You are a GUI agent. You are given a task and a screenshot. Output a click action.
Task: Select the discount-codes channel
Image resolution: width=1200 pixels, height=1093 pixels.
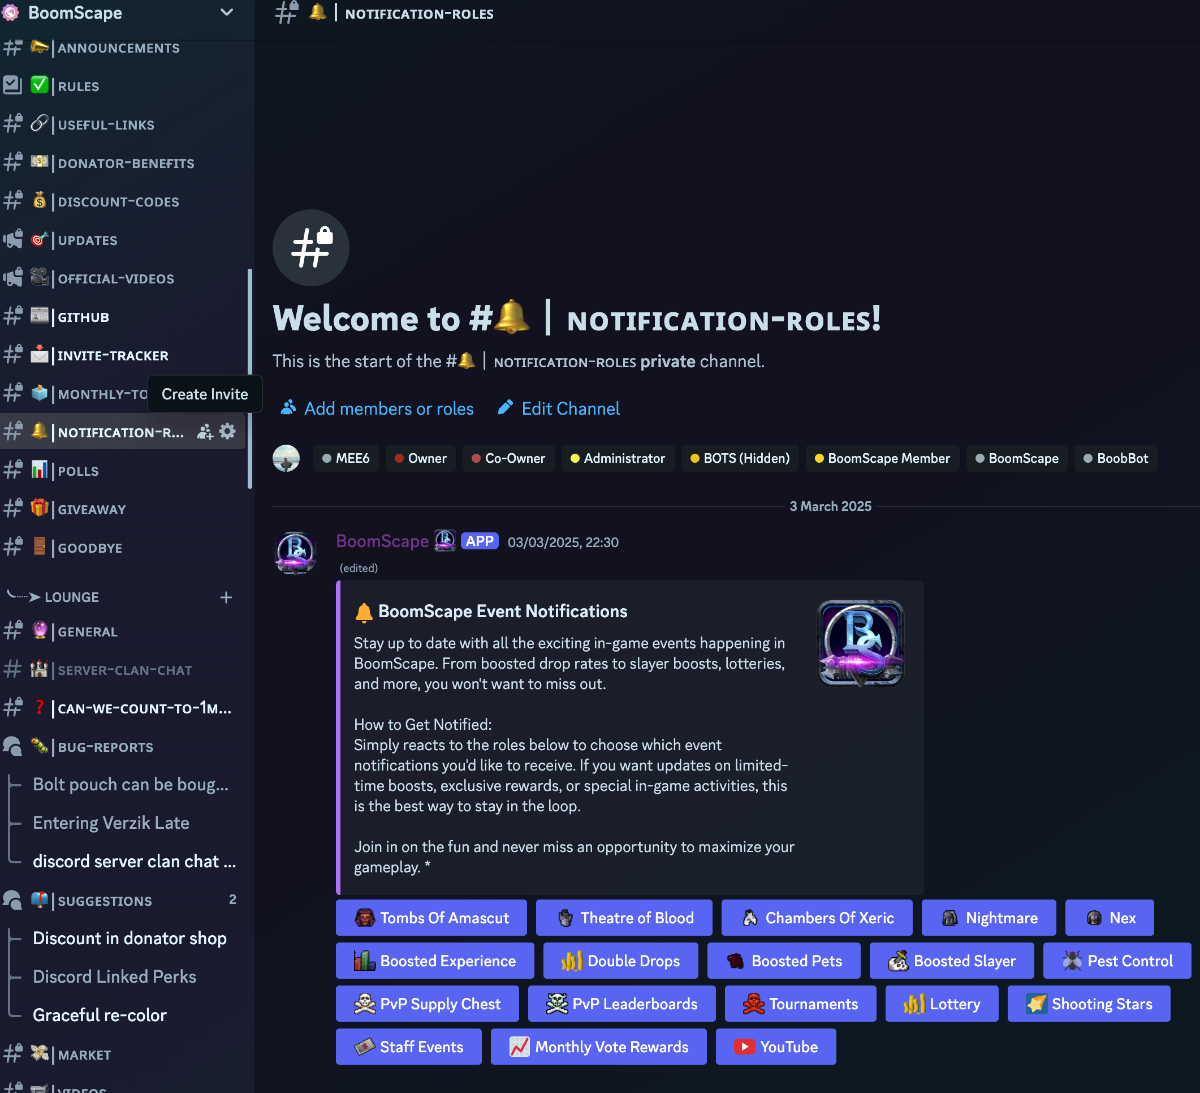pos(123,202)
